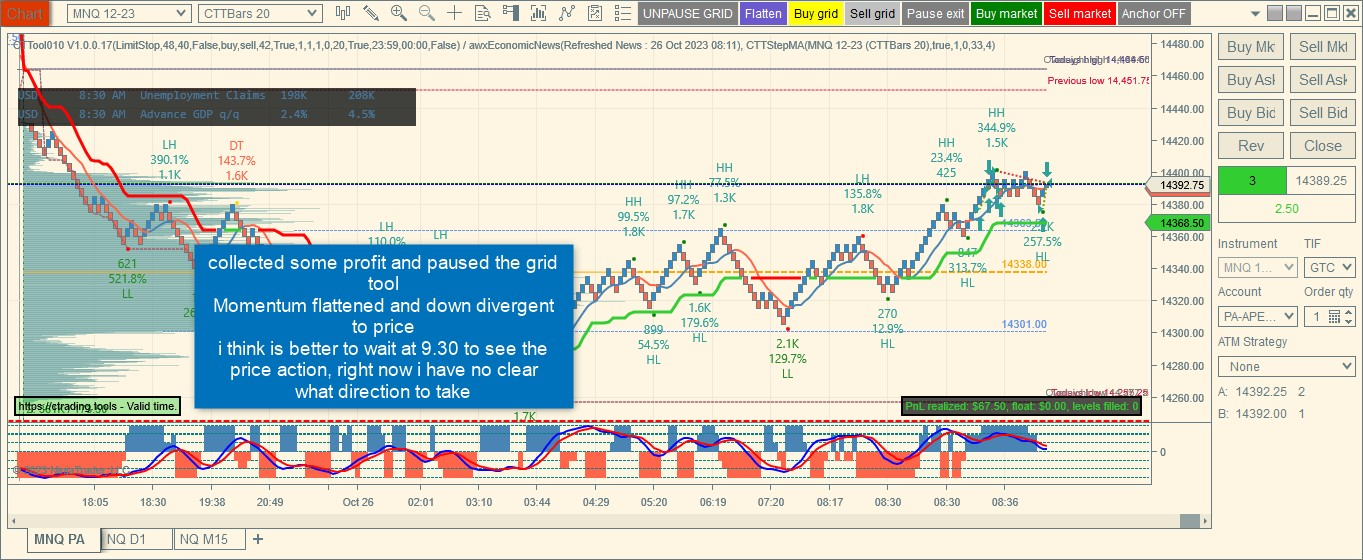Open the strategies line-node icon
The image size is (1363, 560).
coord(567,13)
